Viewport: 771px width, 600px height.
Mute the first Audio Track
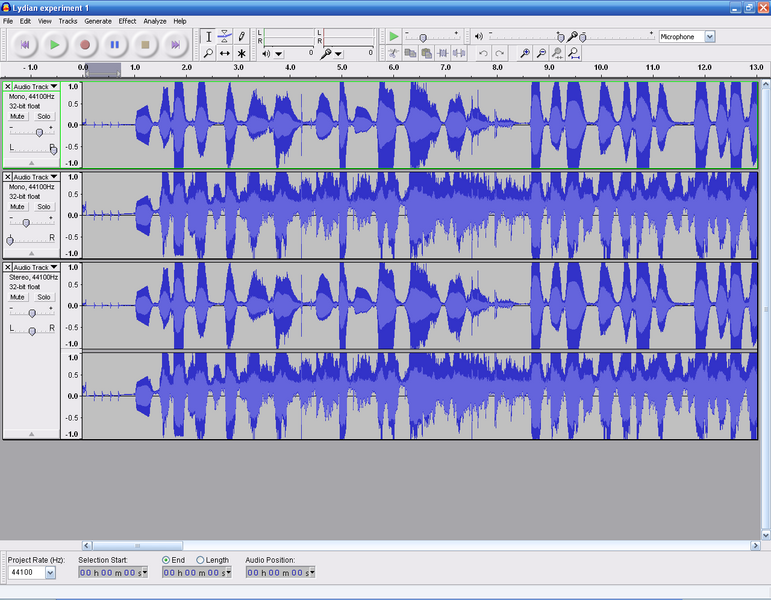[18, 116]
